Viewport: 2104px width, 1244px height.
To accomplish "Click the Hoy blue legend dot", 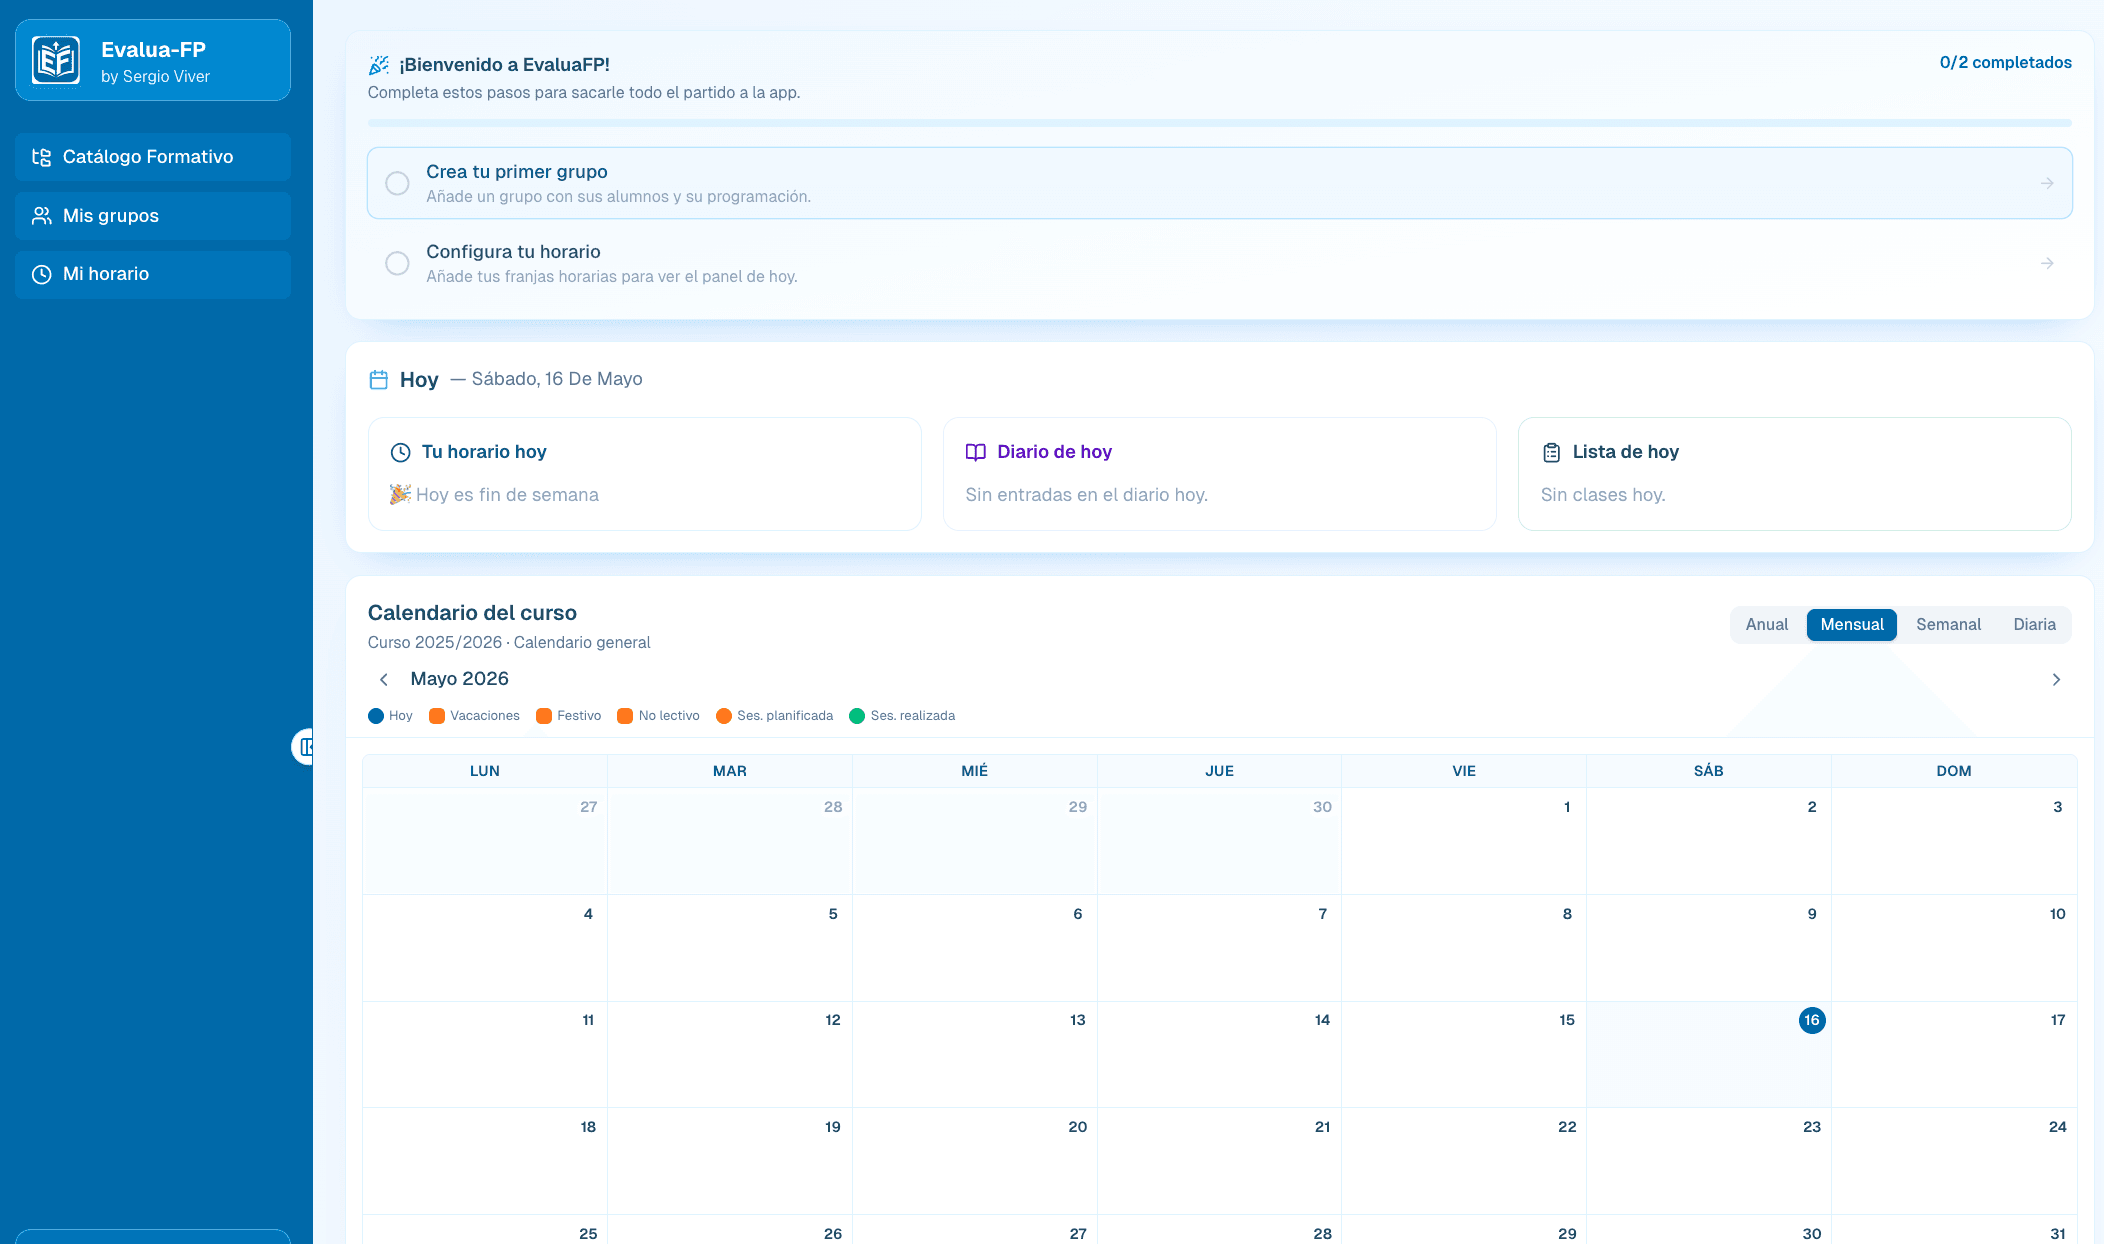I will (376, 716).
